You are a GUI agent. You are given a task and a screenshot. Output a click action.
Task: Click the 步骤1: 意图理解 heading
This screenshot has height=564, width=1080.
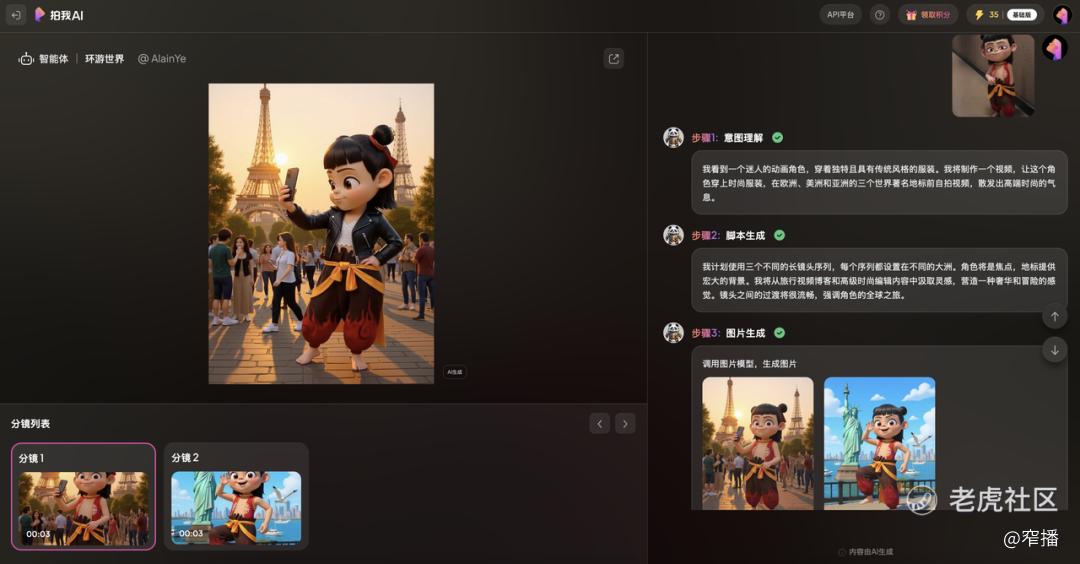tap(727, 138)
